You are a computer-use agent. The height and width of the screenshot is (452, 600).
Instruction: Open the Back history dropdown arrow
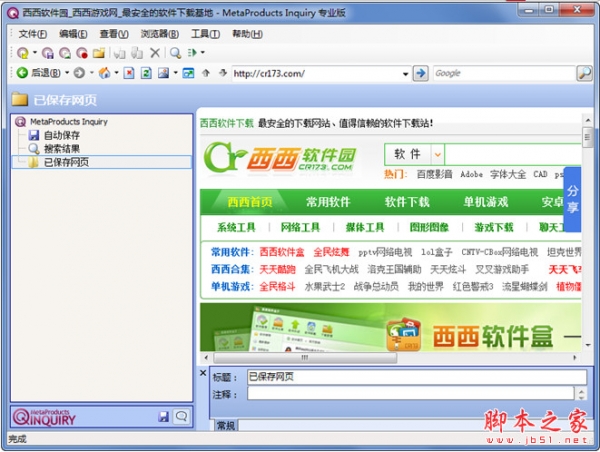coord(67,72)
